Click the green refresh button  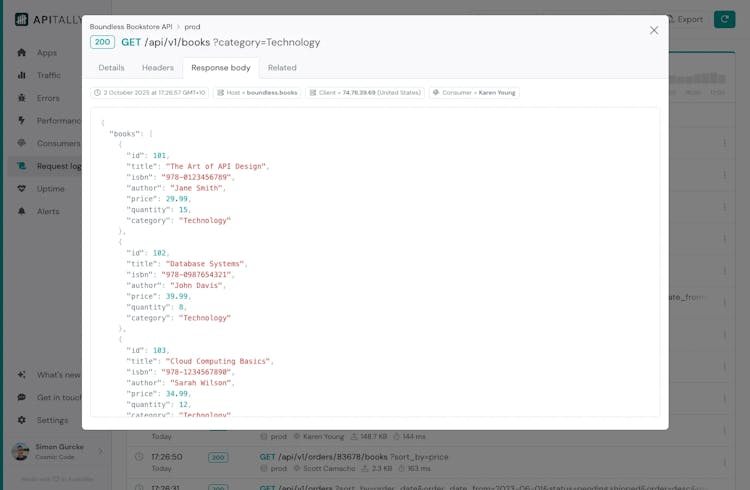coord(724,19)
